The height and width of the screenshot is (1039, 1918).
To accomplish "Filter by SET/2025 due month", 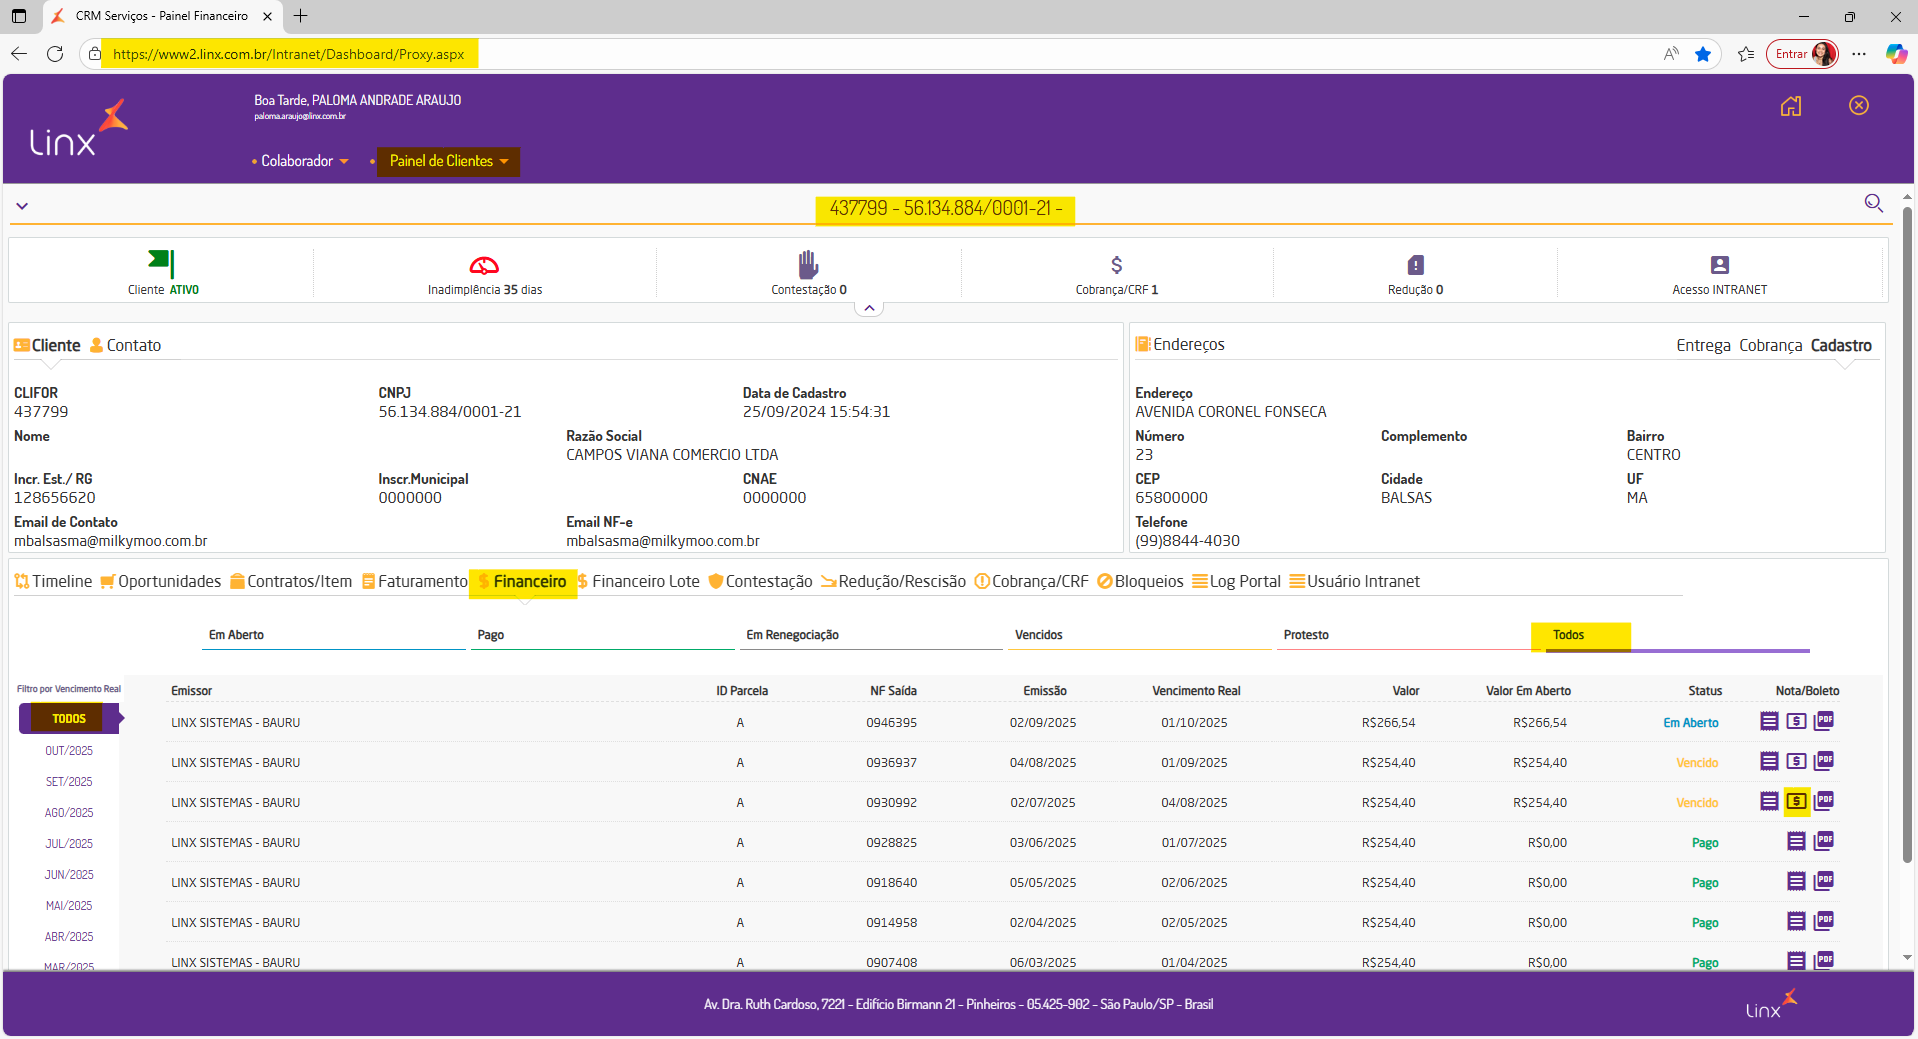I will tap(69, 781).
